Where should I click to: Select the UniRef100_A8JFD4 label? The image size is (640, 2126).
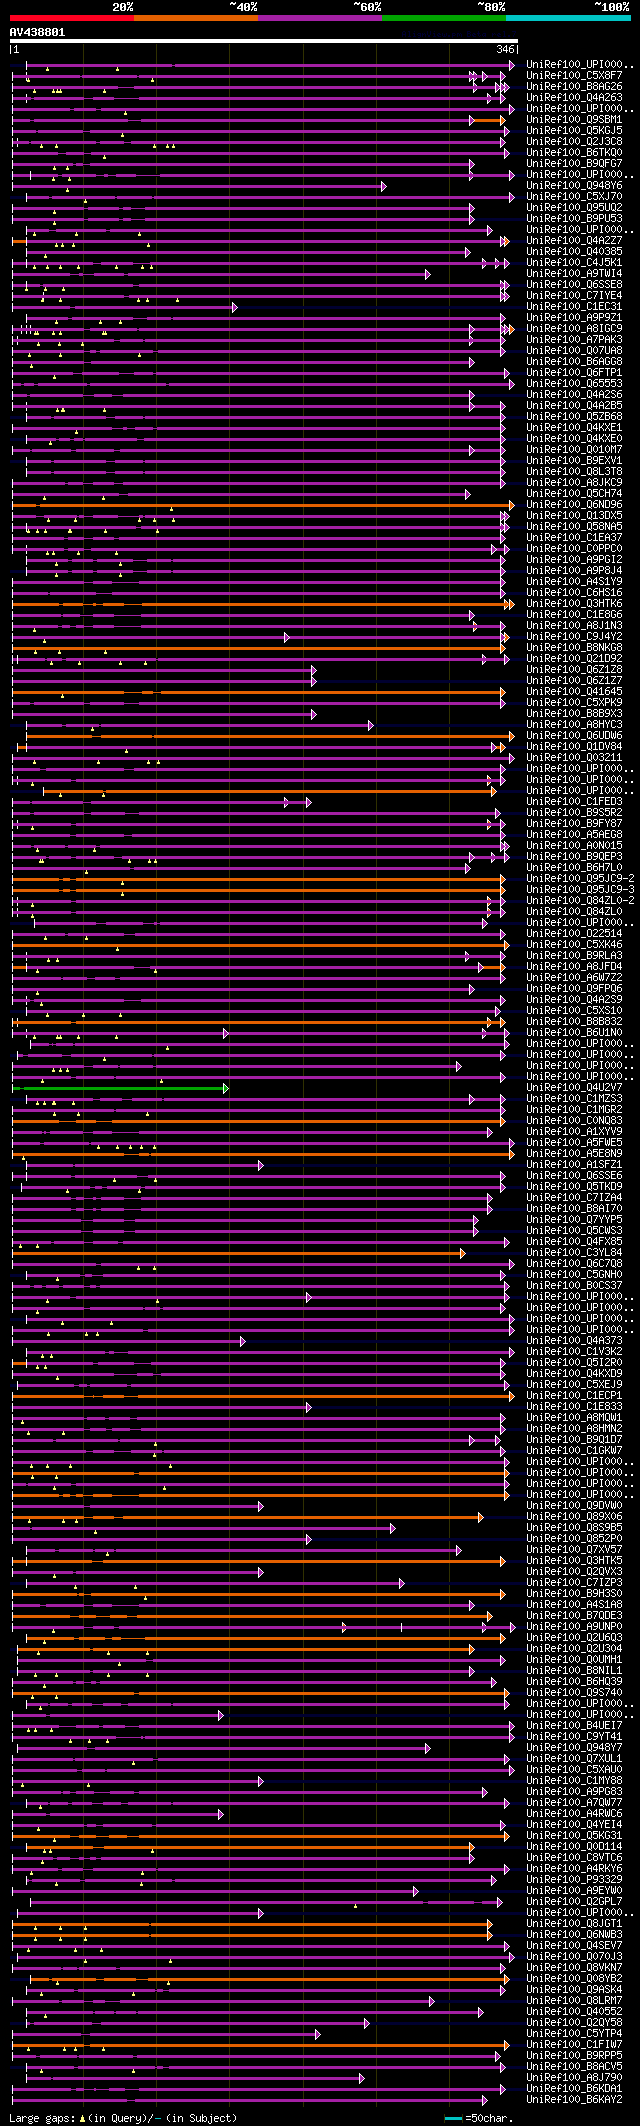pos(574,966)
